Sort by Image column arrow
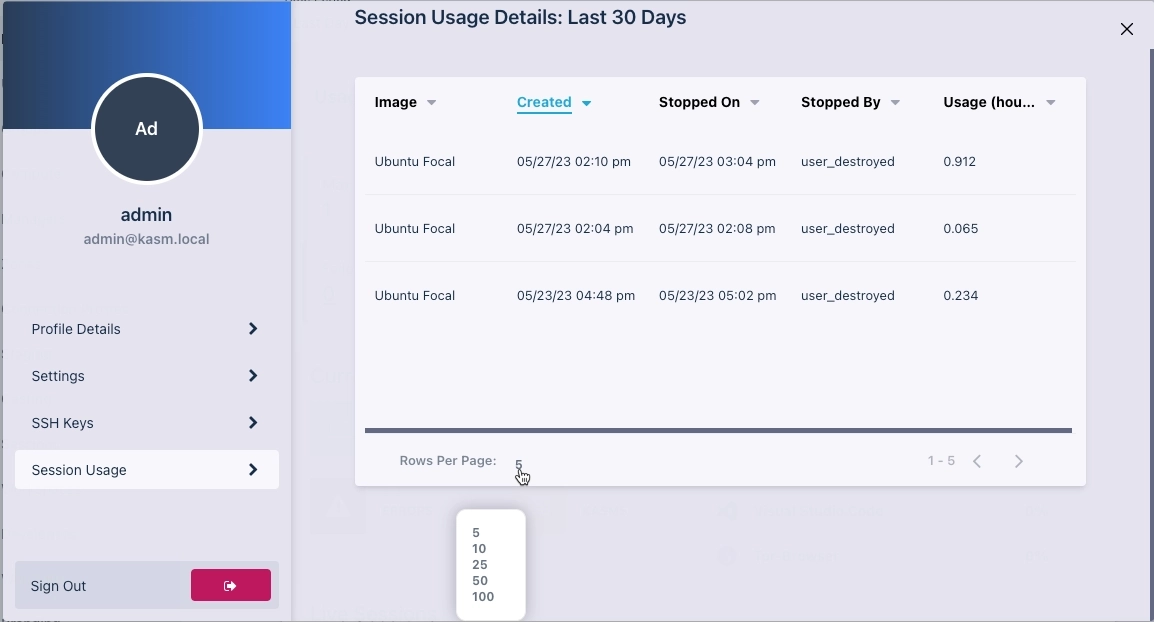The height and width of the screenshot is (622, 1154). coord(432,103)
